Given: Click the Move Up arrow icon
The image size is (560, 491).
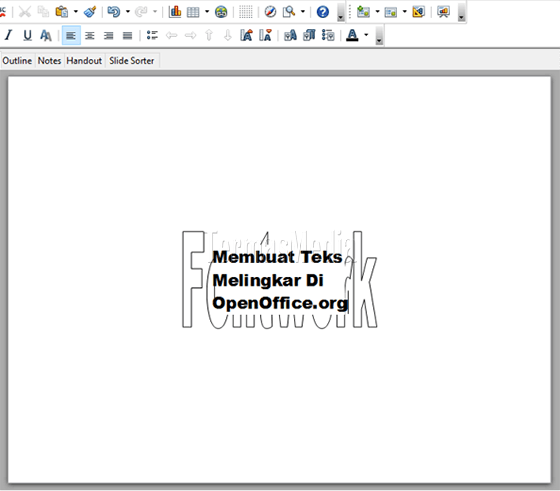Looking at the screenshot, I should click(x=209, y=35).
